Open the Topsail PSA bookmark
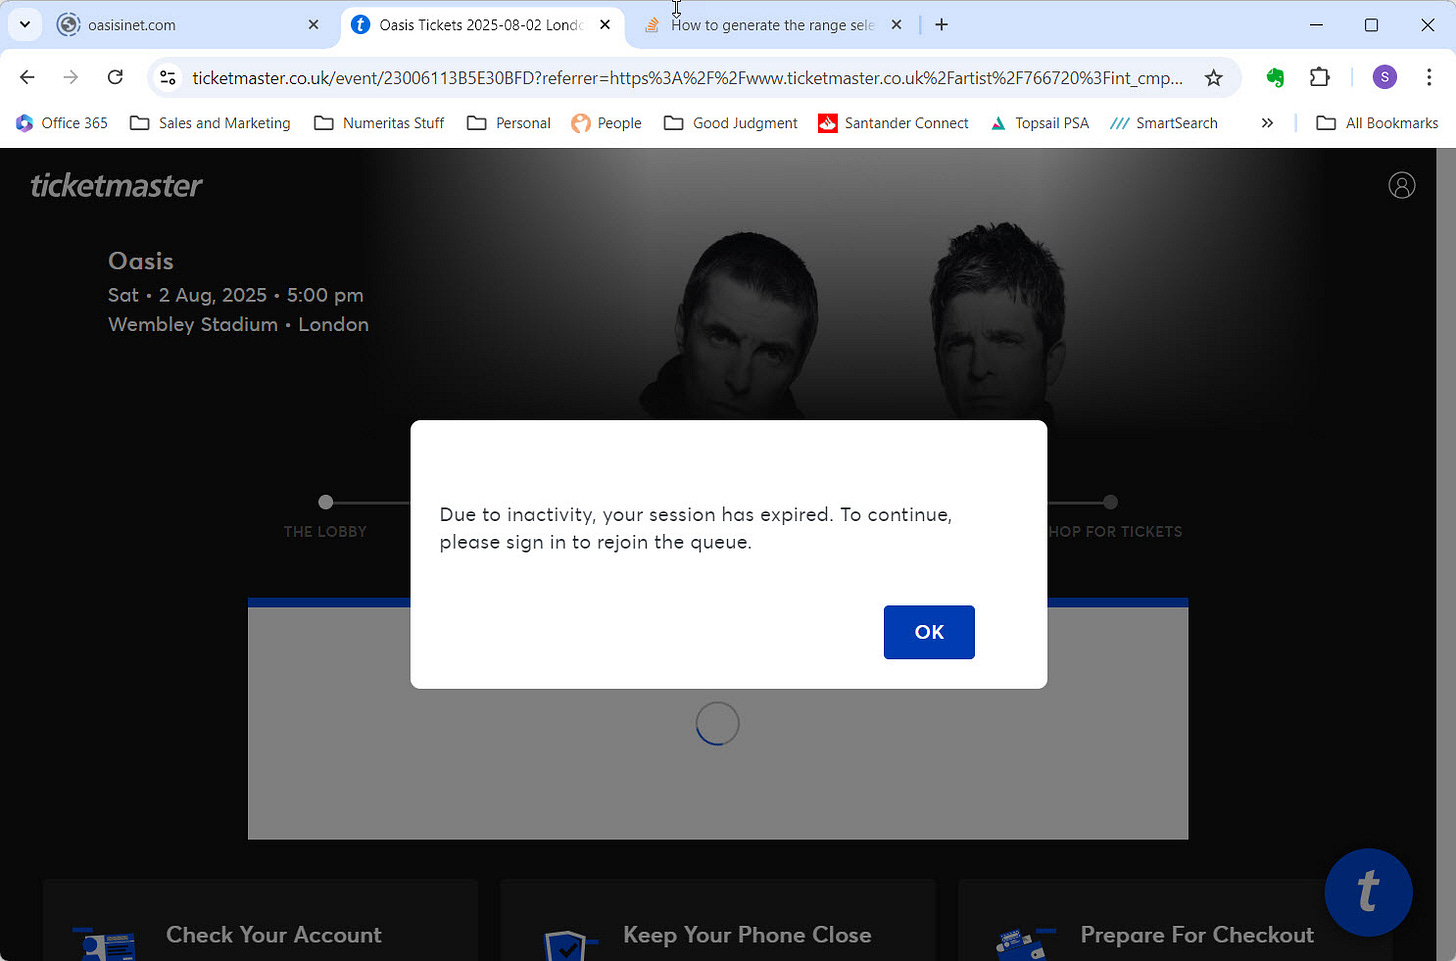 (x=1039, y=123)
